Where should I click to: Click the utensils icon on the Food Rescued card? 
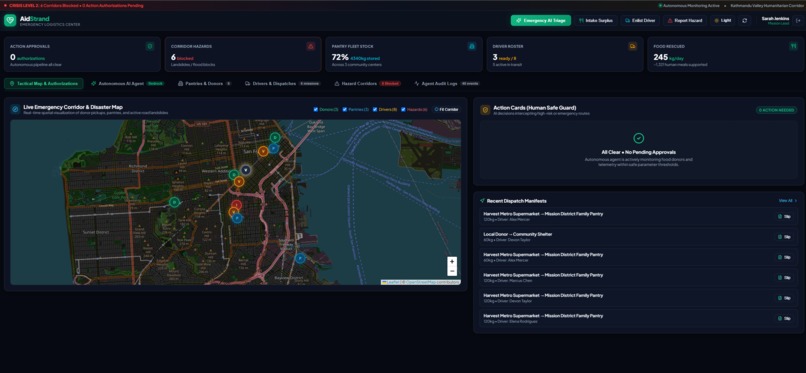[793, 46]
